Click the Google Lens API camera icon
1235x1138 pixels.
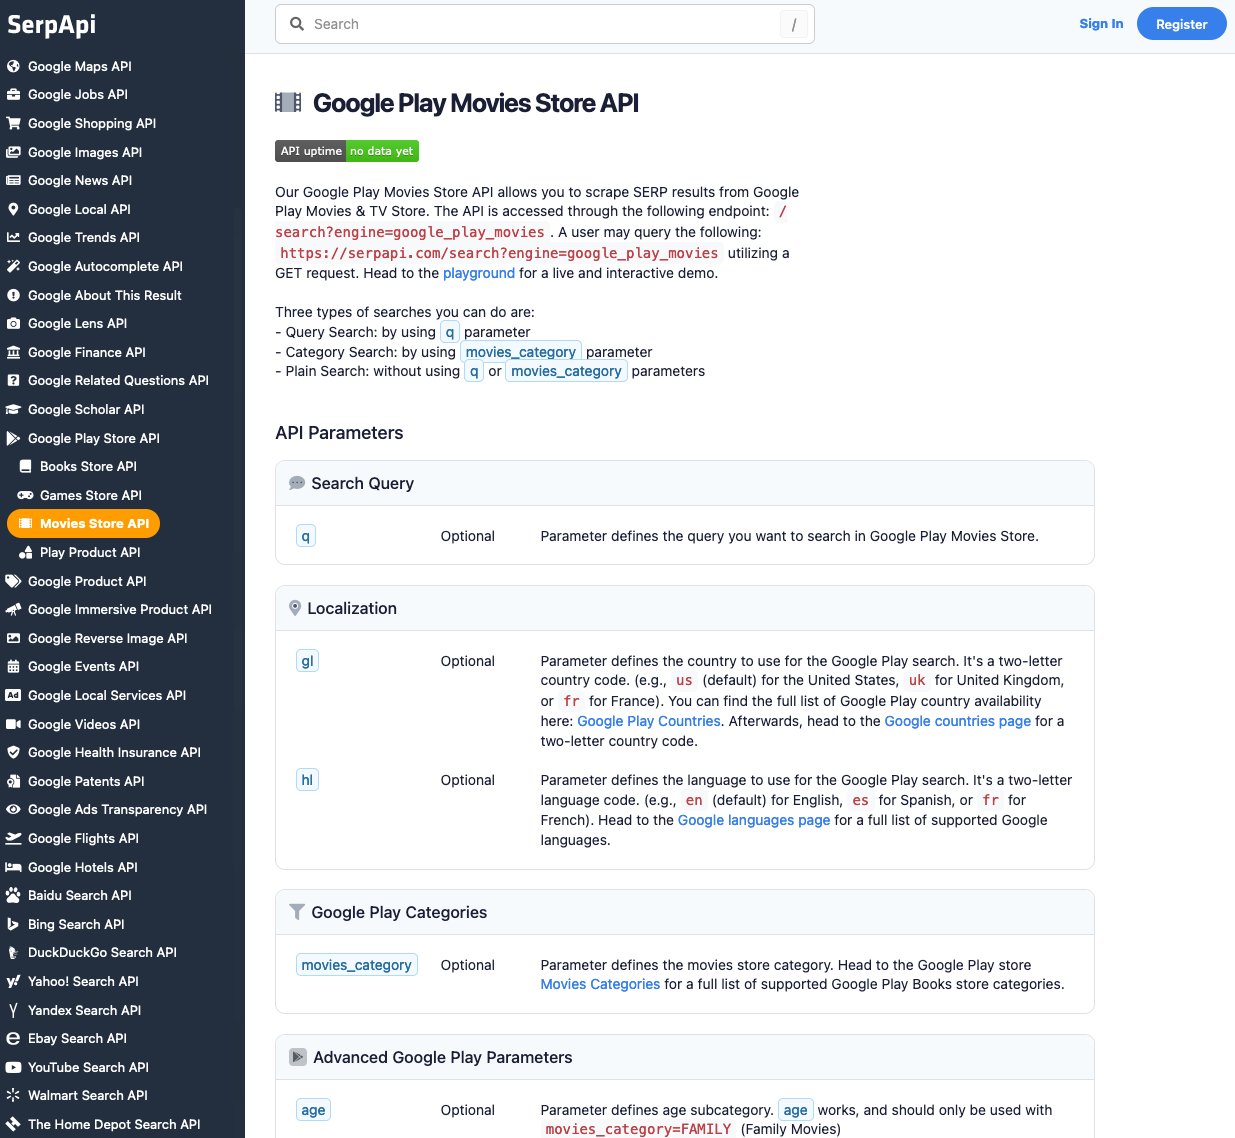pyautogui.click(x=13, y=324)
